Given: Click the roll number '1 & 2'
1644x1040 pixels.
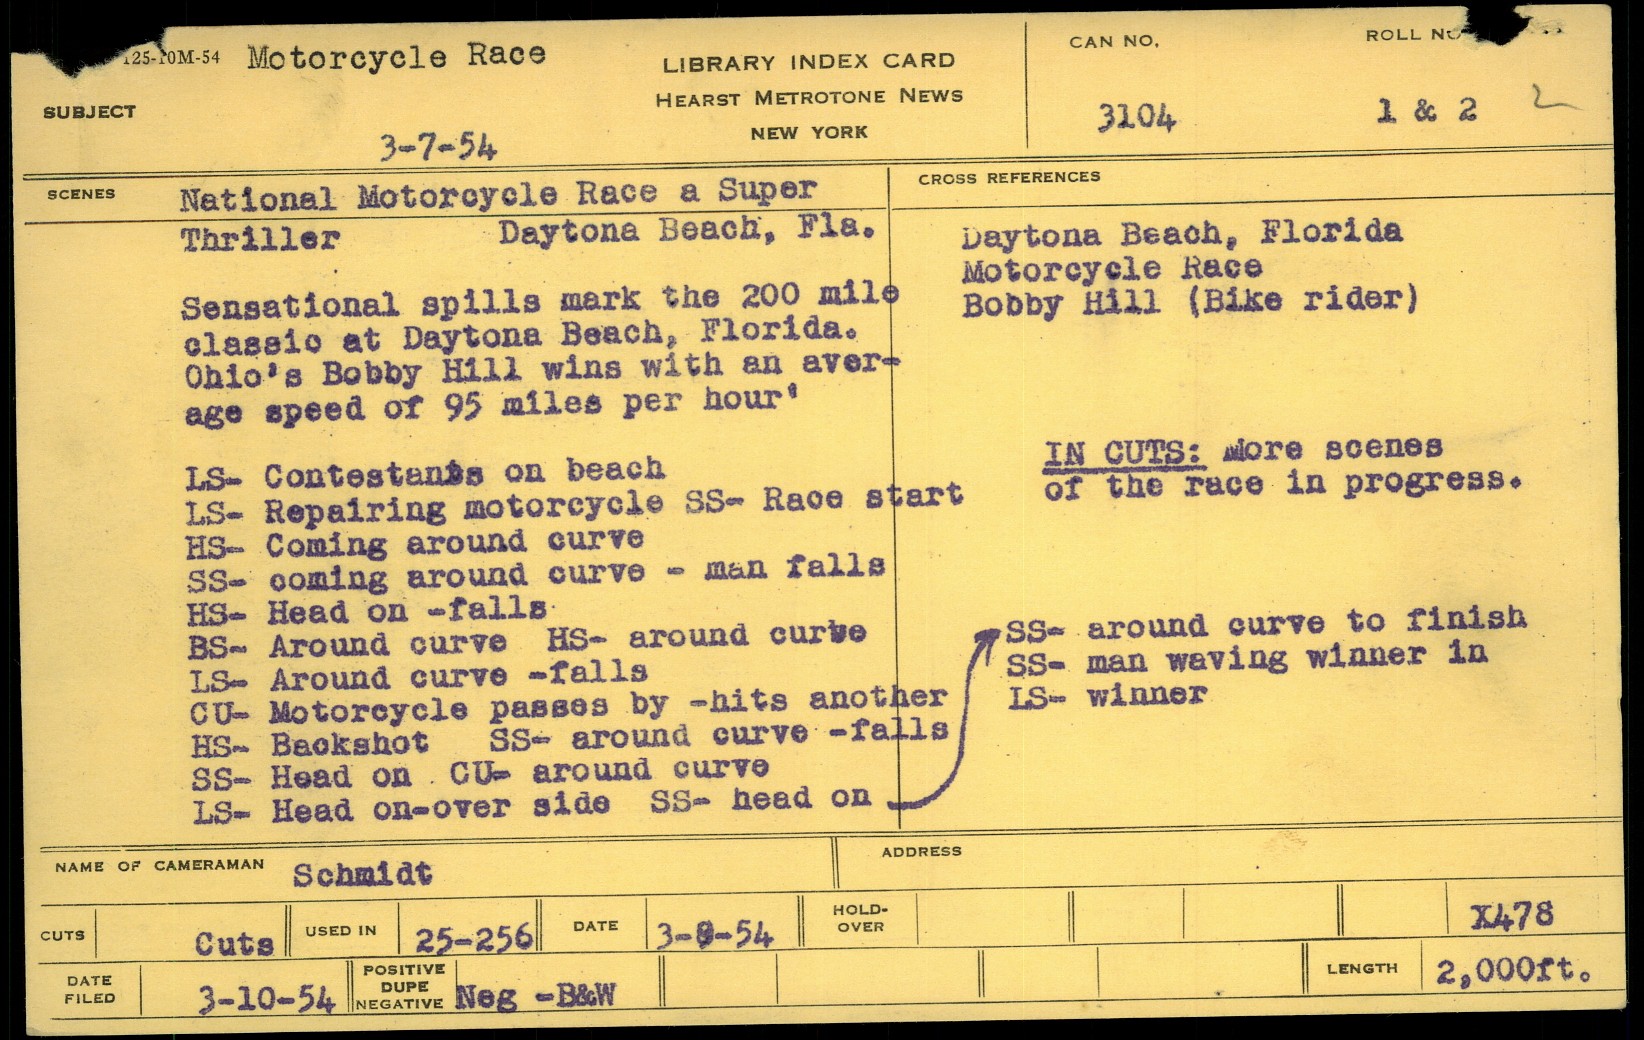Looking at the screenshot, I should tap(1426, 110).
